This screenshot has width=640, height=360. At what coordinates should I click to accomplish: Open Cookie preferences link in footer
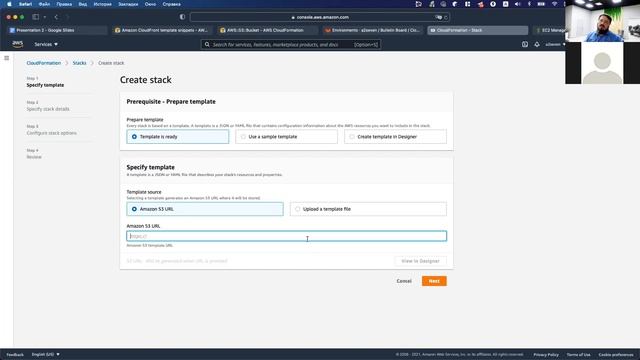pyautogui.click(x=616, y=355)
